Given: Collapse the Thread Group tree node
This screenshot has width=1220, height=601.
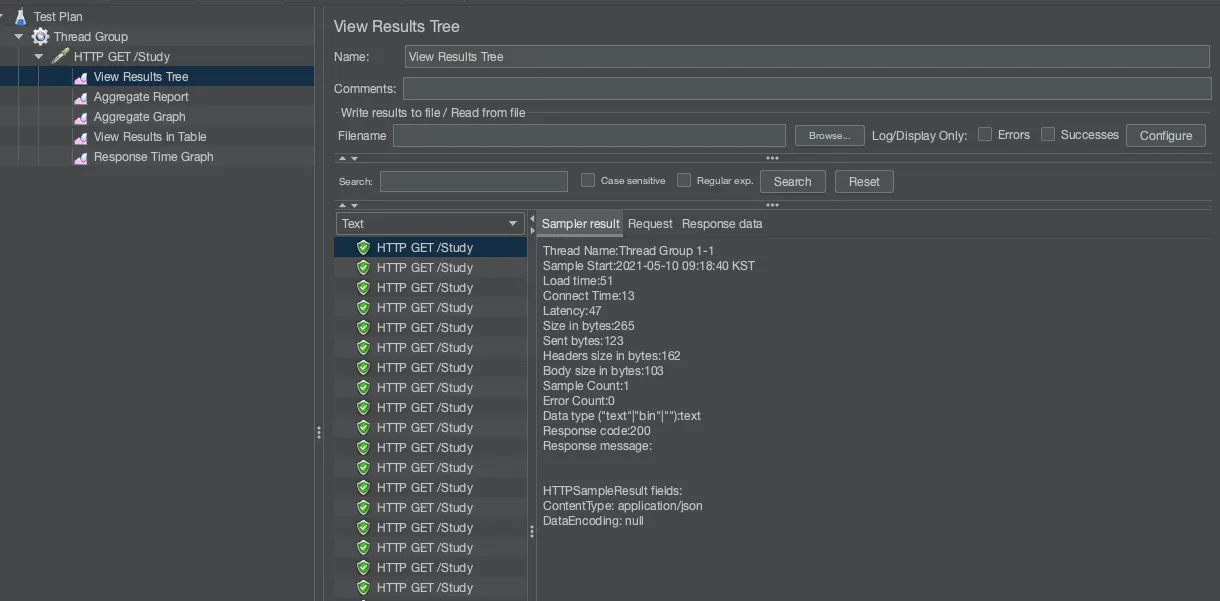Looking at the screenshot, I should coord(19,37).
